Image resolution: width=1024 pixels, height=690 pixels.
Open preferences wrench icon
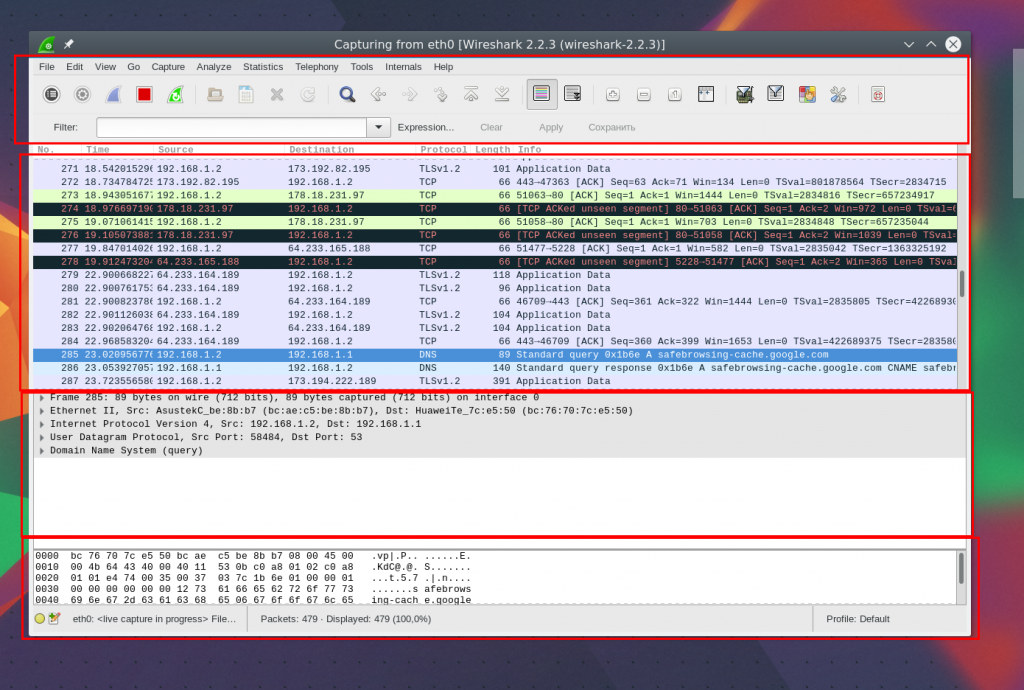click(839, 95)
